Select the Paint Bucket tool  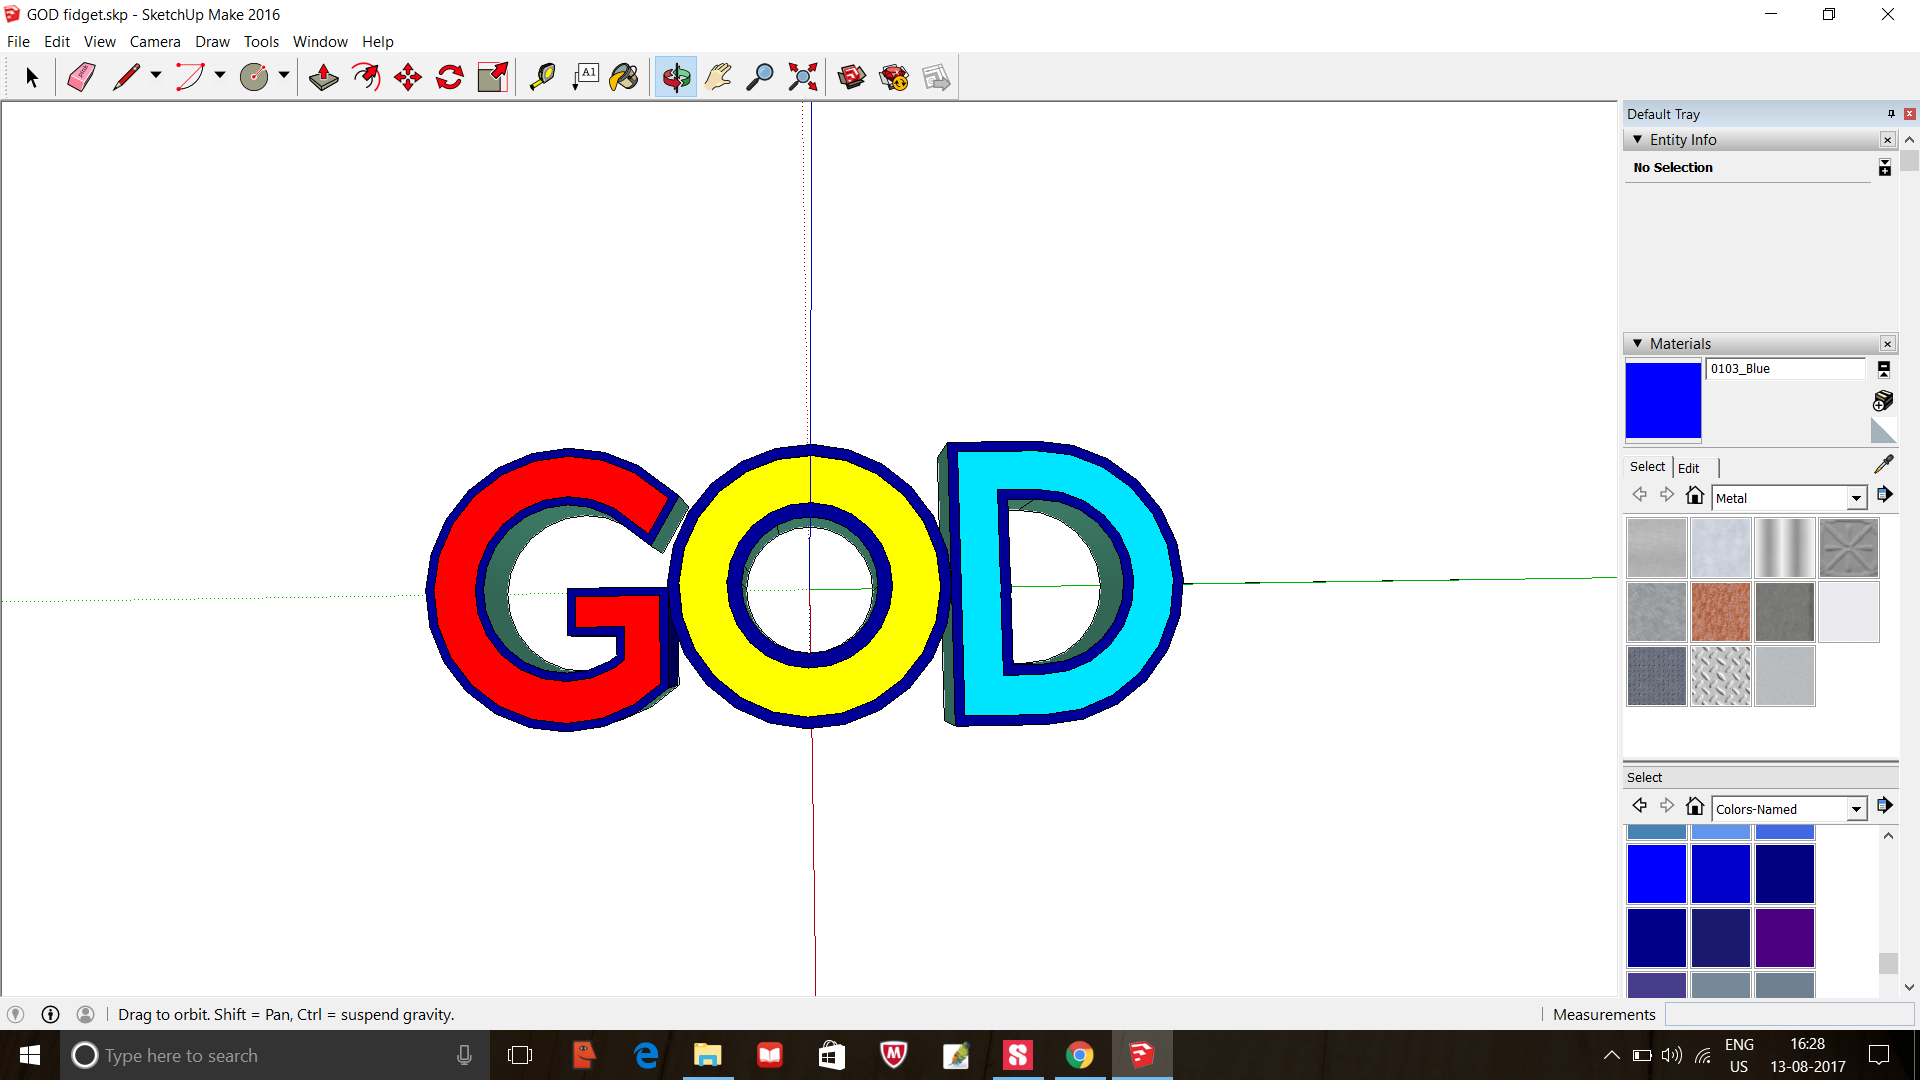(x=626, y=76)
